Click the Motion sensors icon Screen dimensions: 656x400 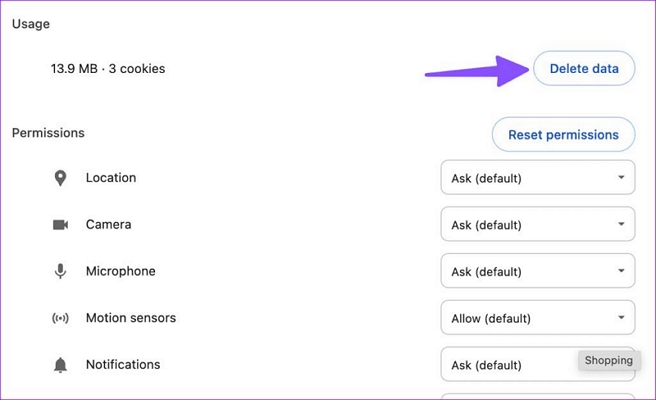tap(60, 318)
